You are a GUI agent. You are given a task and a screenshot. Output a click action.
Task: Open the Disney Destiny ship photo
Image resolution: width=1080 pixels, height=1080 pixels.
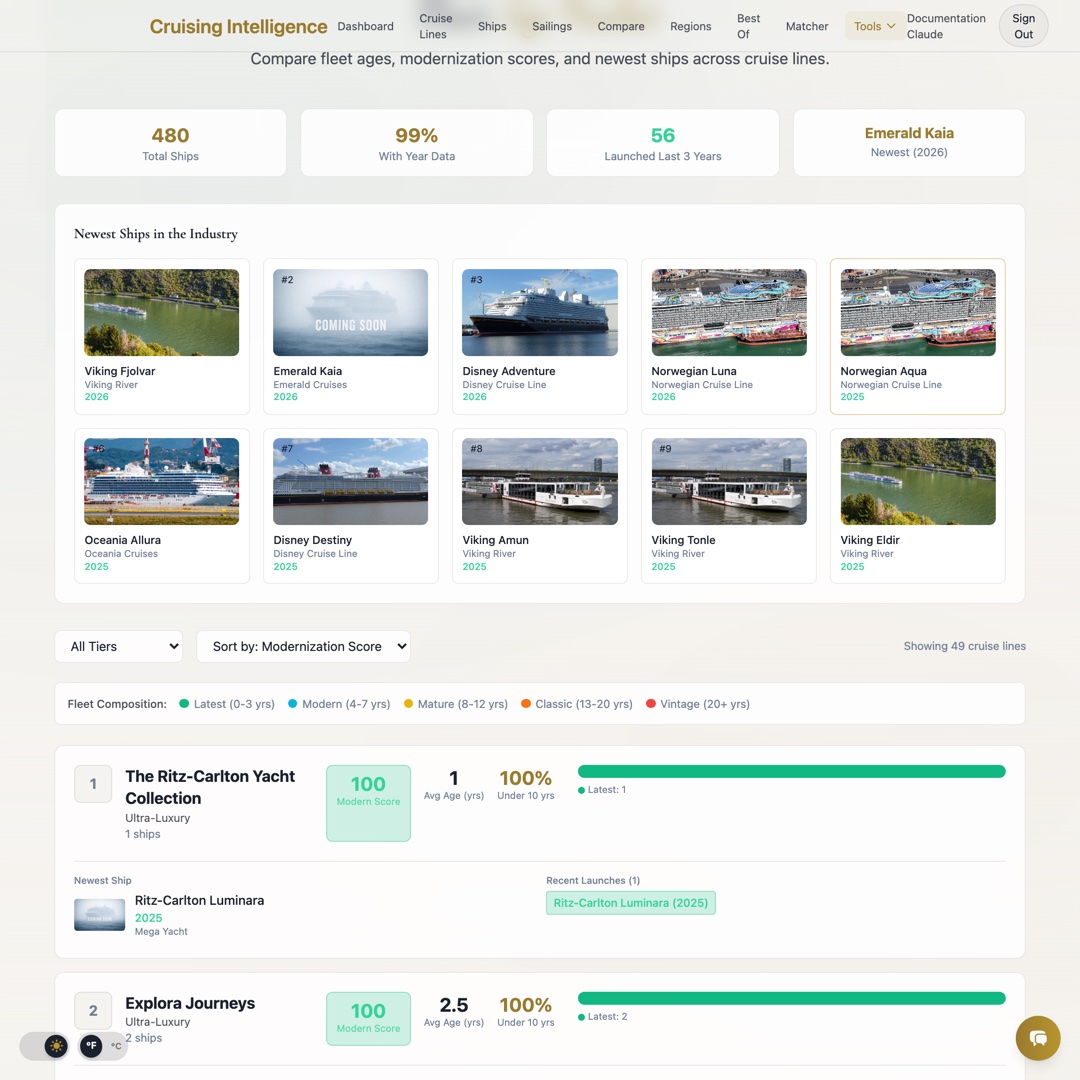click(x=350, y=481)
